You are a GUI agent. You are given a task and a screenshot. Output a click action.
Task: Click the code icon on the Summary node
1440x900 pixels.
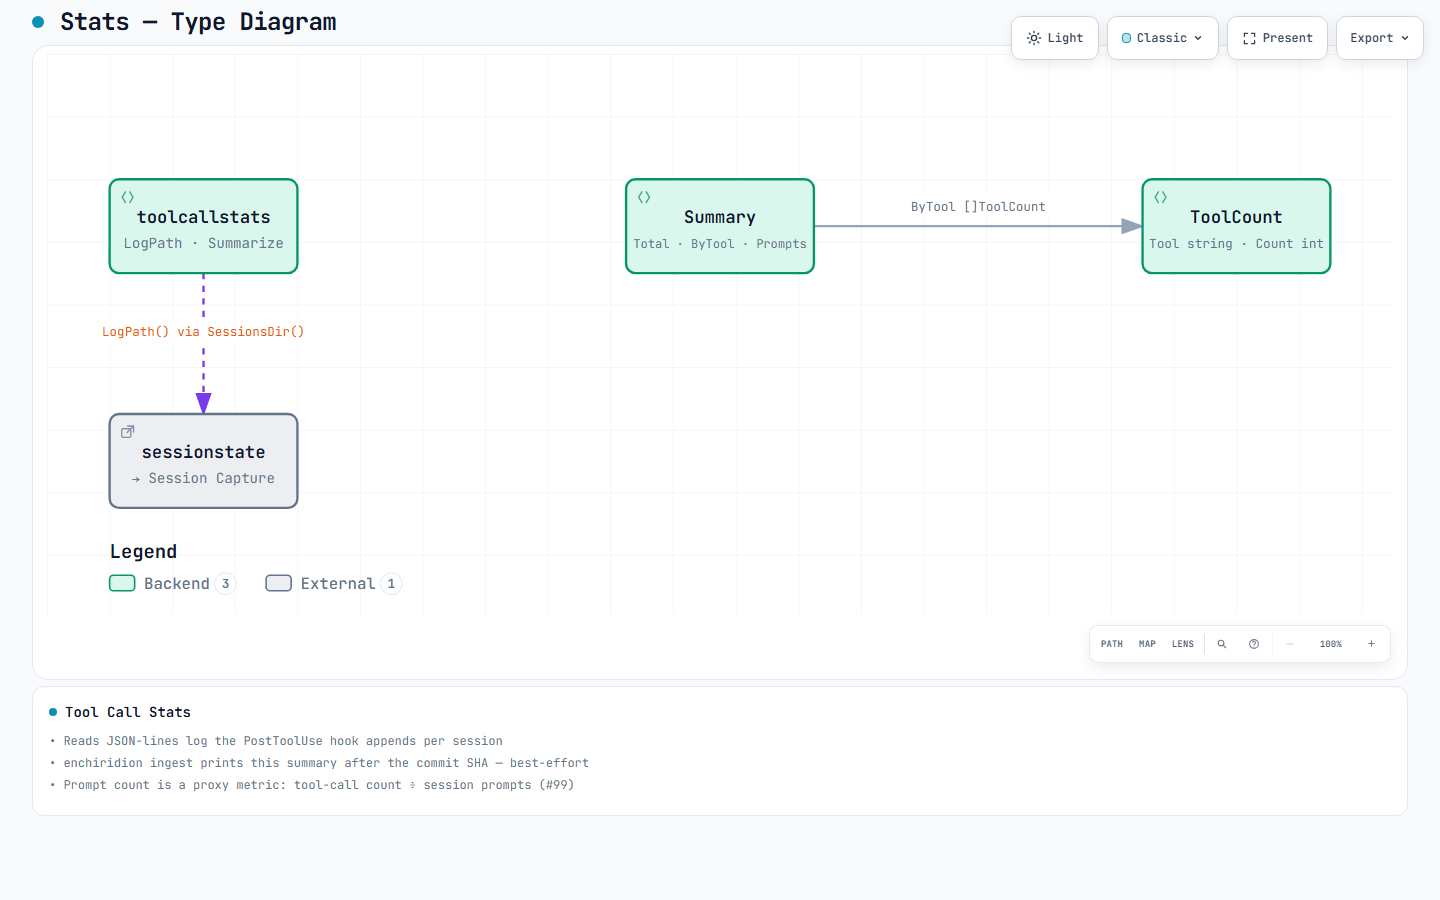click(644, 197)
